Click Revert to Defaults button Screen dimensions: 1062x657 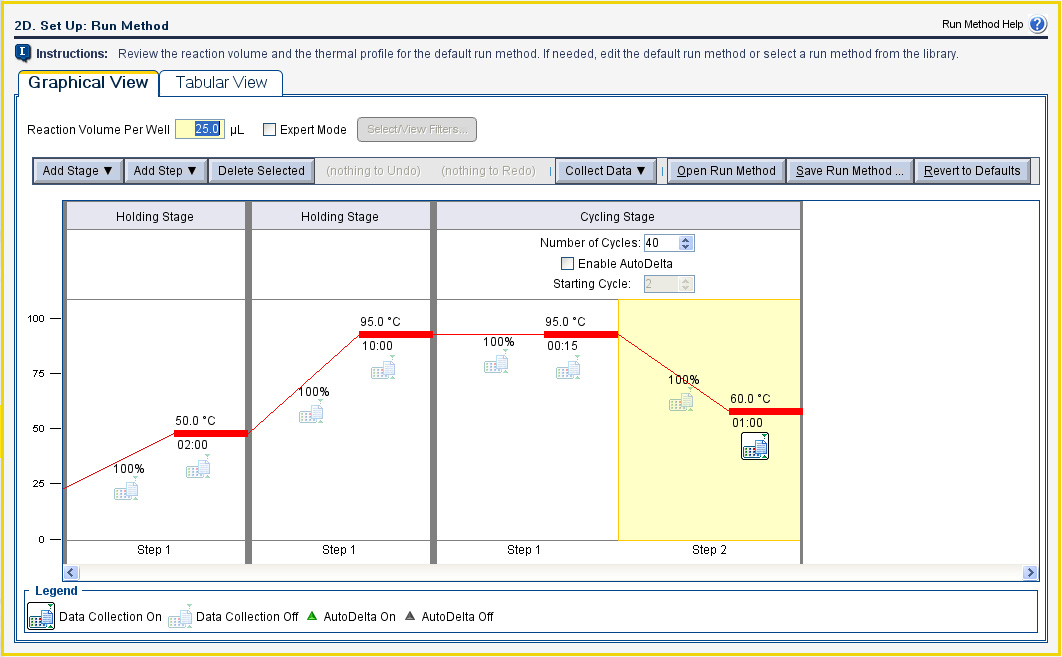click(971, 171)
